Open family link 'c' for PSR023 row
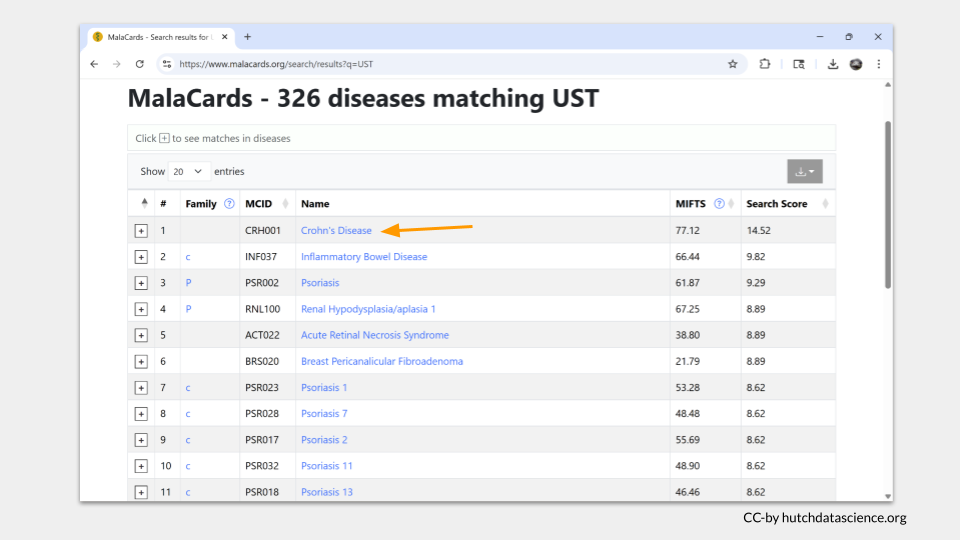Viewport: 960px width, 540px height. 188,388
